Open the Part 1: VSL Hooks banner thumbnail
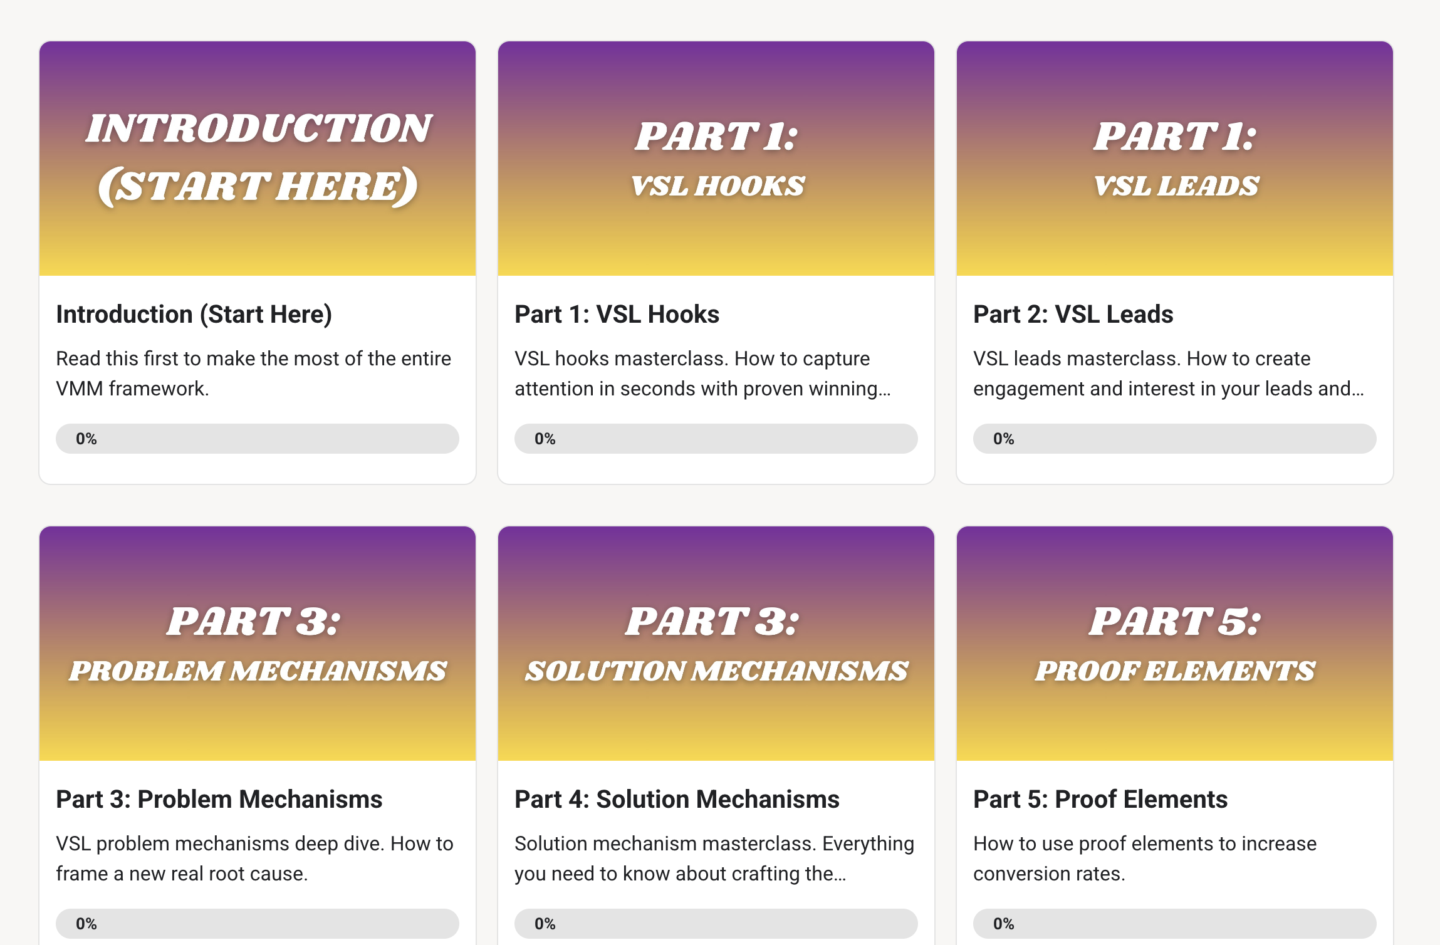Image resolution: width=1440 pixels, height=945 pixels. [x=716, y=158]
